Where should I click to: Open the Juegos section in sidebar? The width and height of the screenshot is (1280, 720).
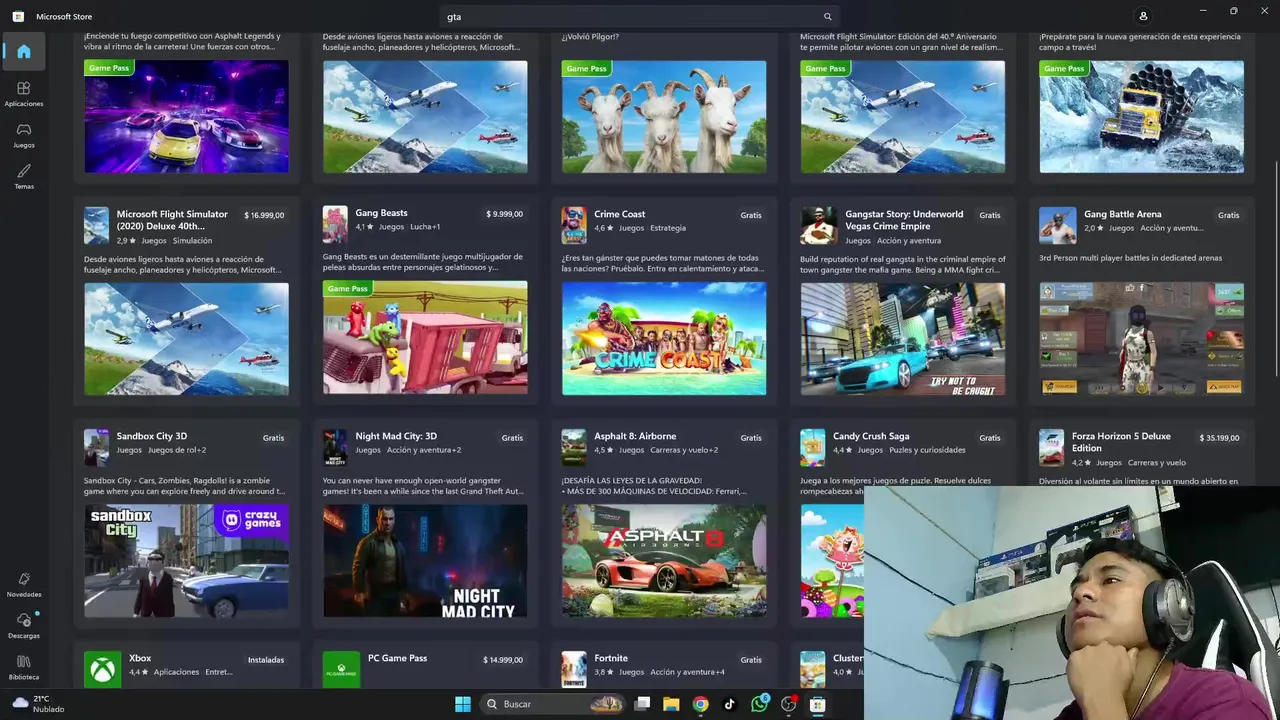(23, 135)
